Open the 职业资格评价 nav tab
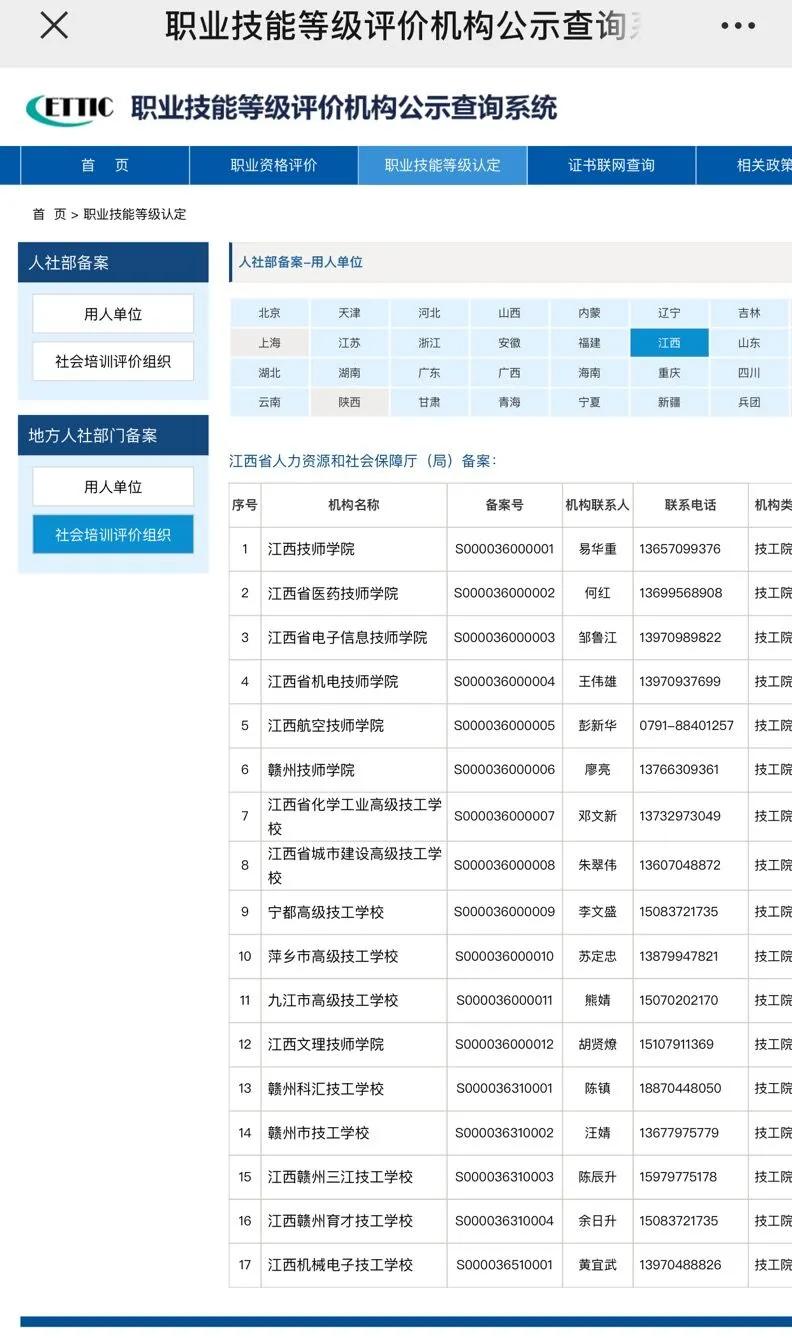The width and height of the screenshot is (792, 1339). [x=274, y=165]
